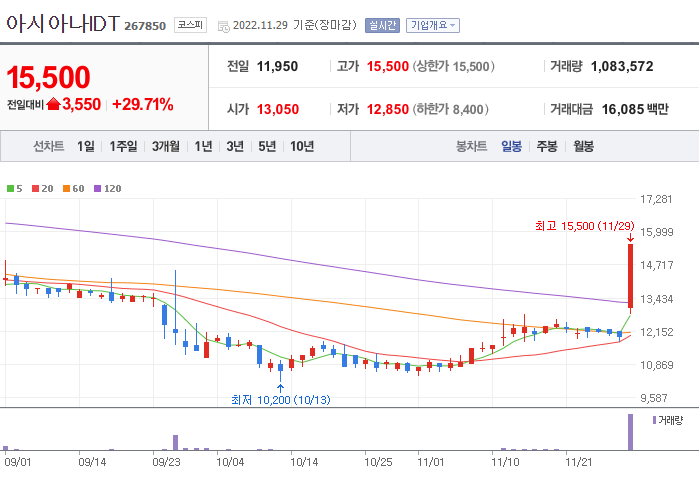699x488 pixels.
Task: Select the 1년 line chart tab
Action: click(203, 146)
